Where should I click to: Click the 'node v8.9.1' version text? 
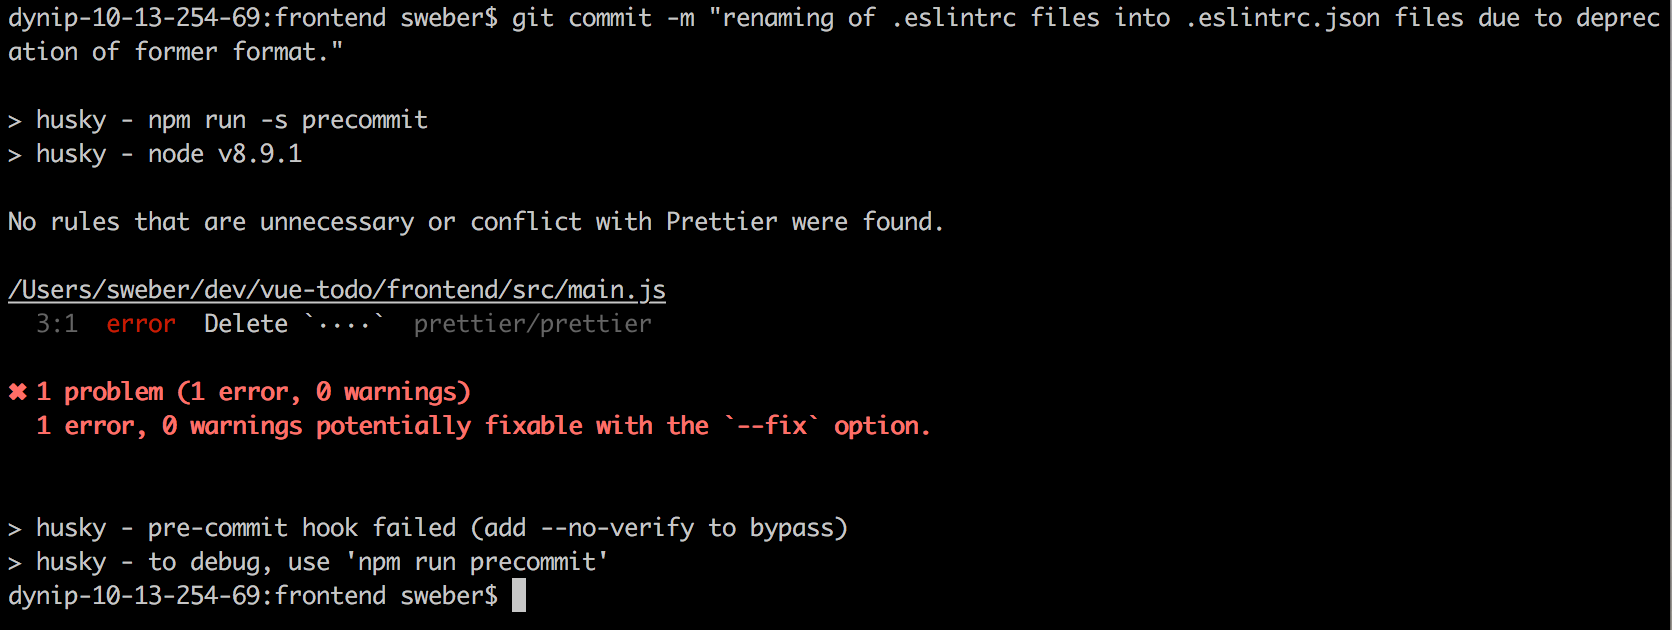225,154
